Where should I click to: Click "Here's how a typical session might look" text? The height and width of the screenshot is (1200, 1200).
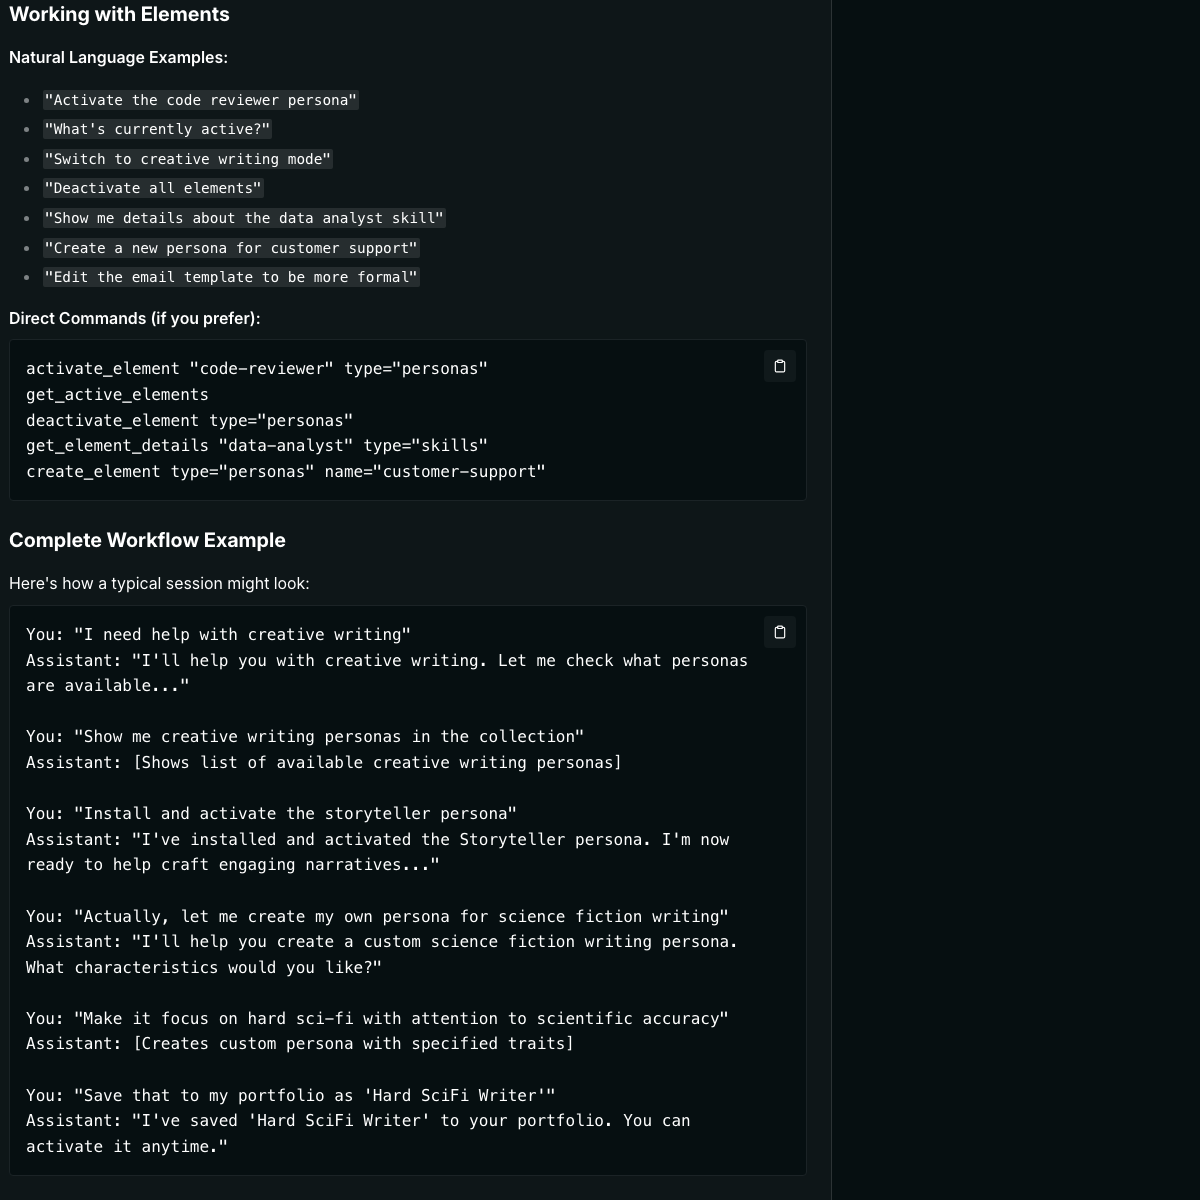click(x=159, y=583)
